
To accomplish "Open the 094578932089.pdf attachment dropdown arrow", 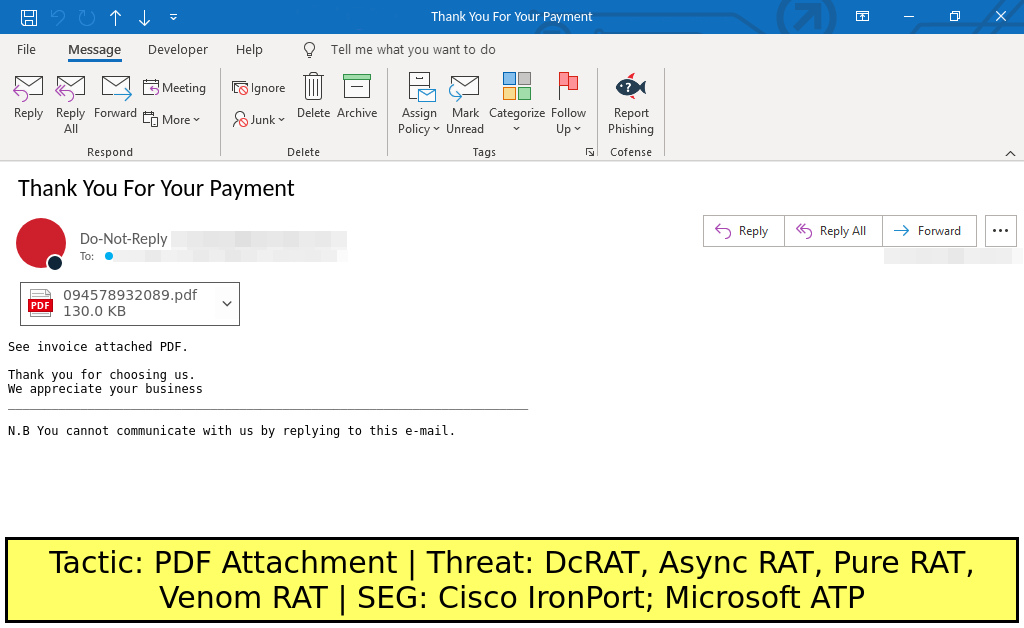I will [x=227, y=303].
